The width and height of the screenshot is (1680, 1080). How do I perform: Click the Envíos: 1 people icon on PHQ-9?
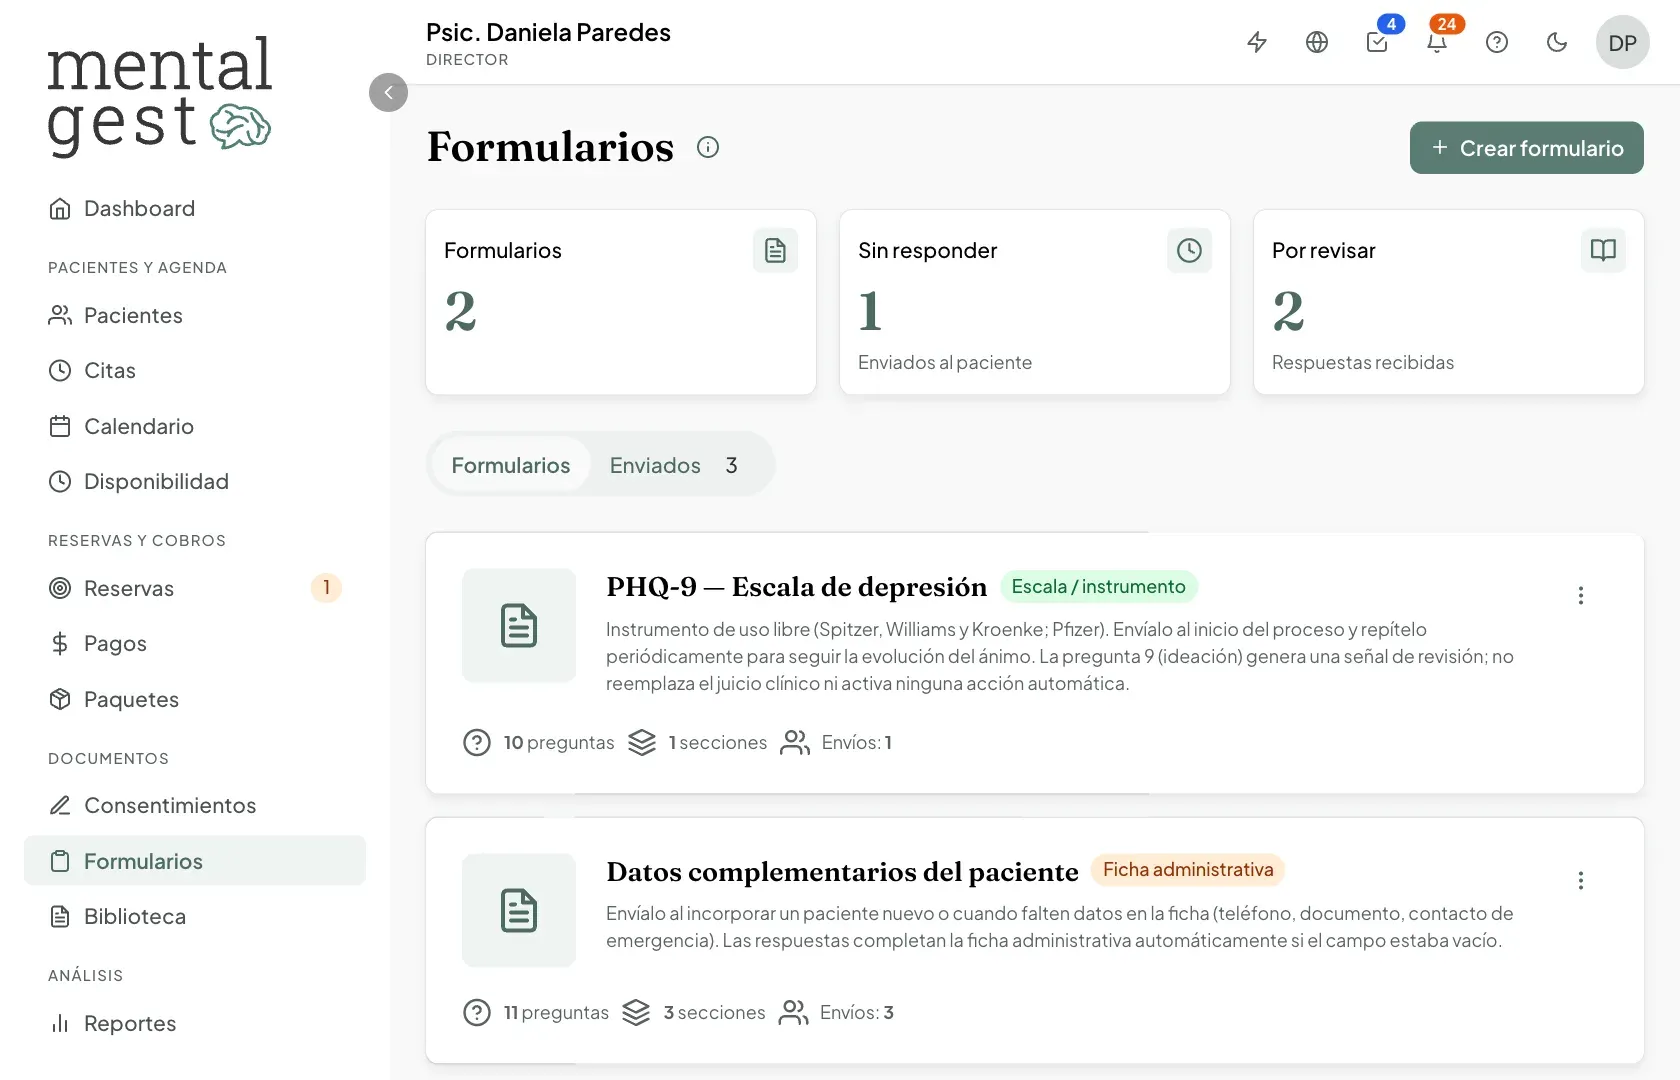pyautogui.click(x=795, y=743)
